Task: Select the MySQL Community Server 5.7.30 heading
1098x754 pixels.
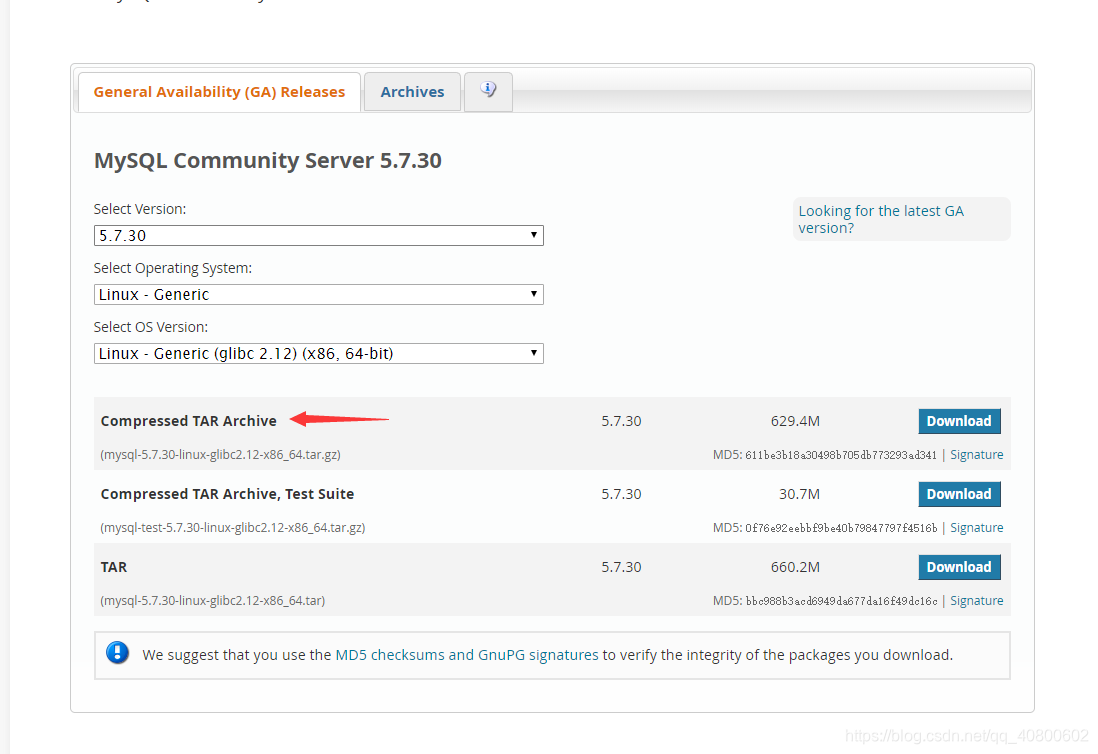Action: 267,160
